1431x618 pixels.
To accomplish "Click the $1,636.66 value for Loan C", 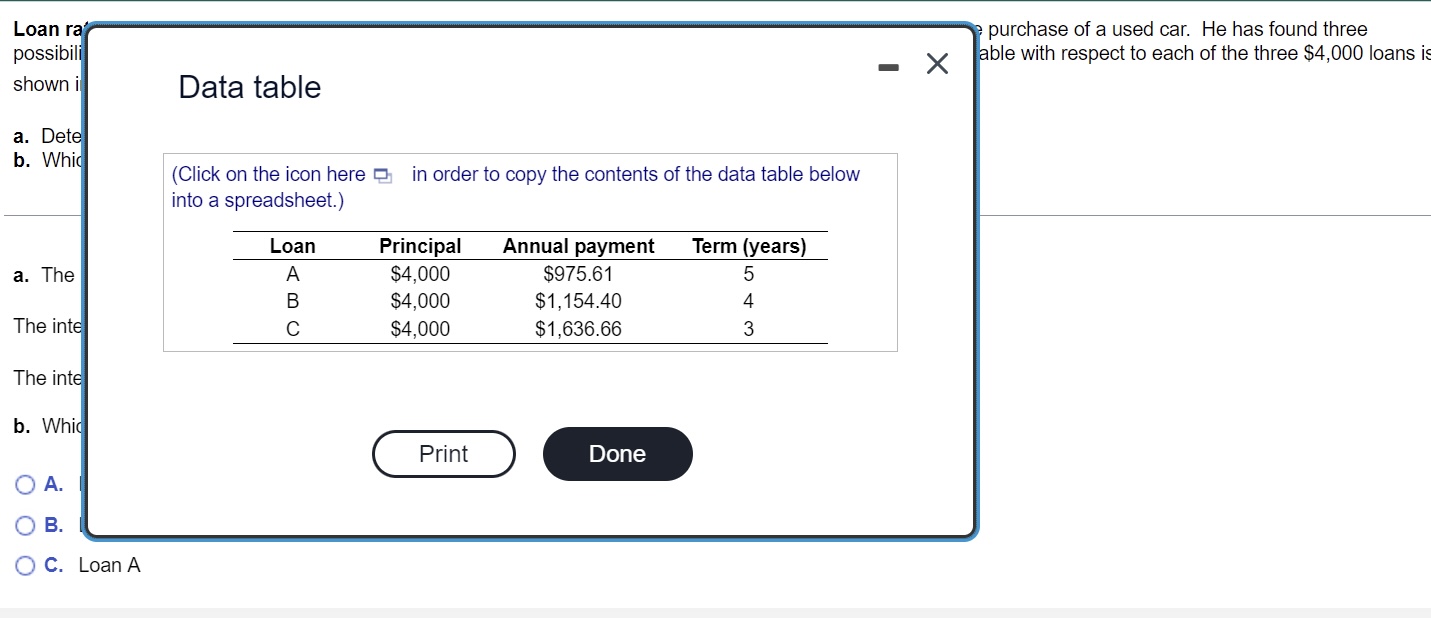I will tap(578, 328).
